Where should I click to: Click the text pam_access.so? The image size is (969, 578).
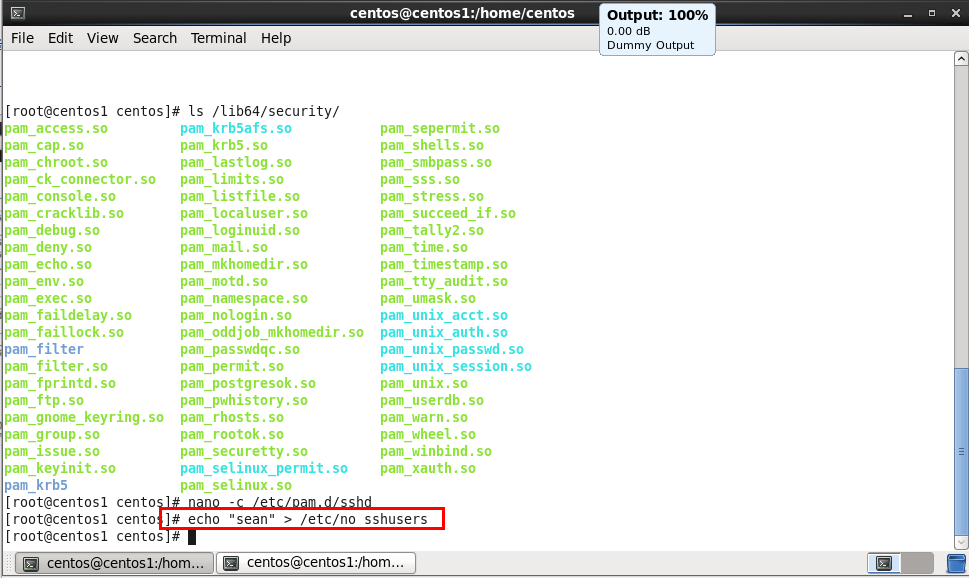tap(56, 129)
